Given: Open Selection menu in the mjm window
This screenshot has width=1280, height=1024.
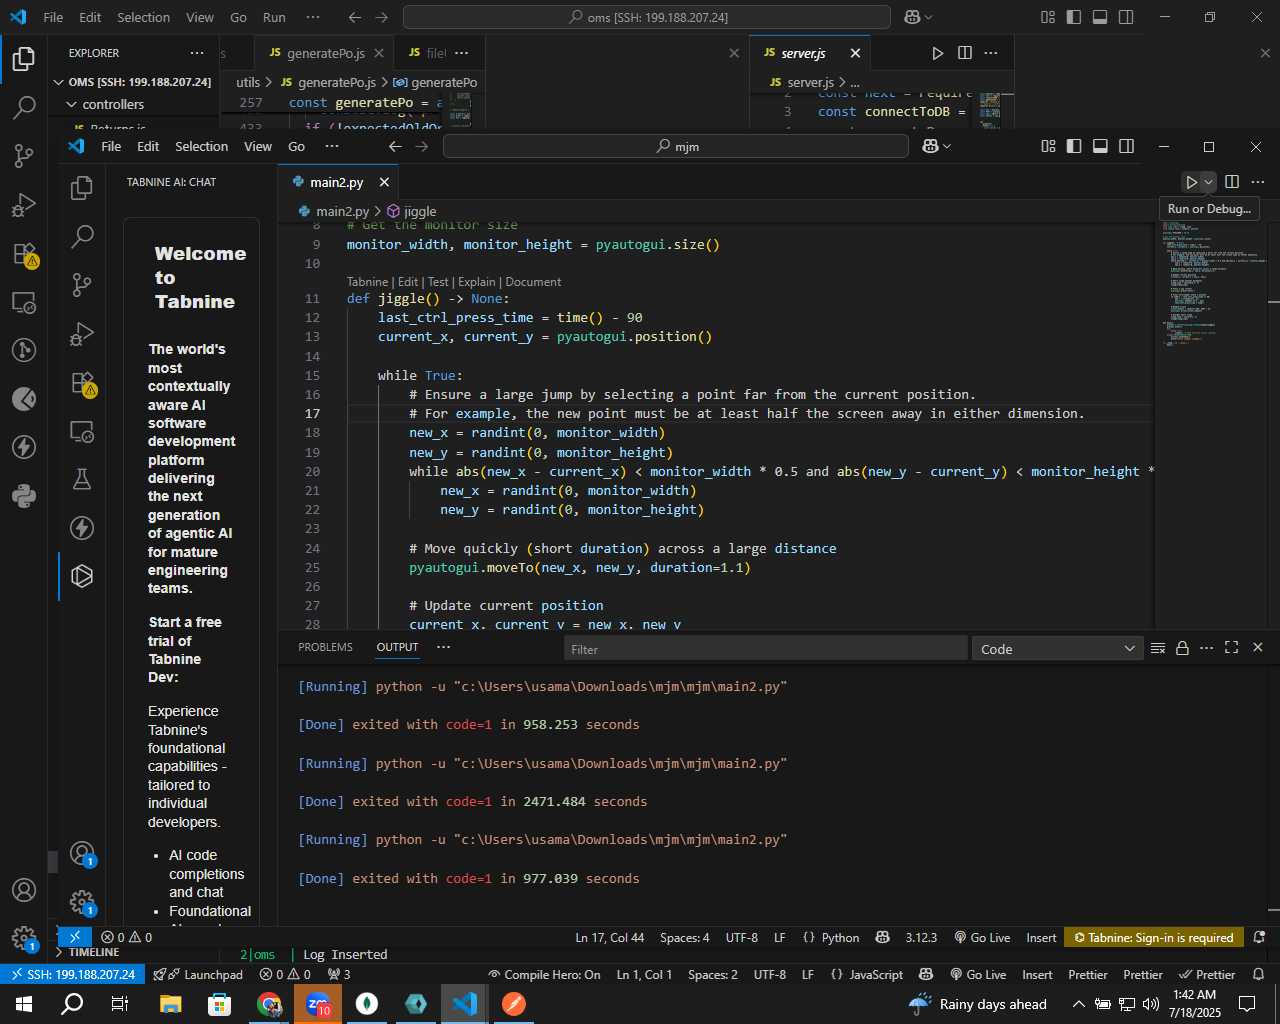Looking at the screenshot, I should coord(201,146).
